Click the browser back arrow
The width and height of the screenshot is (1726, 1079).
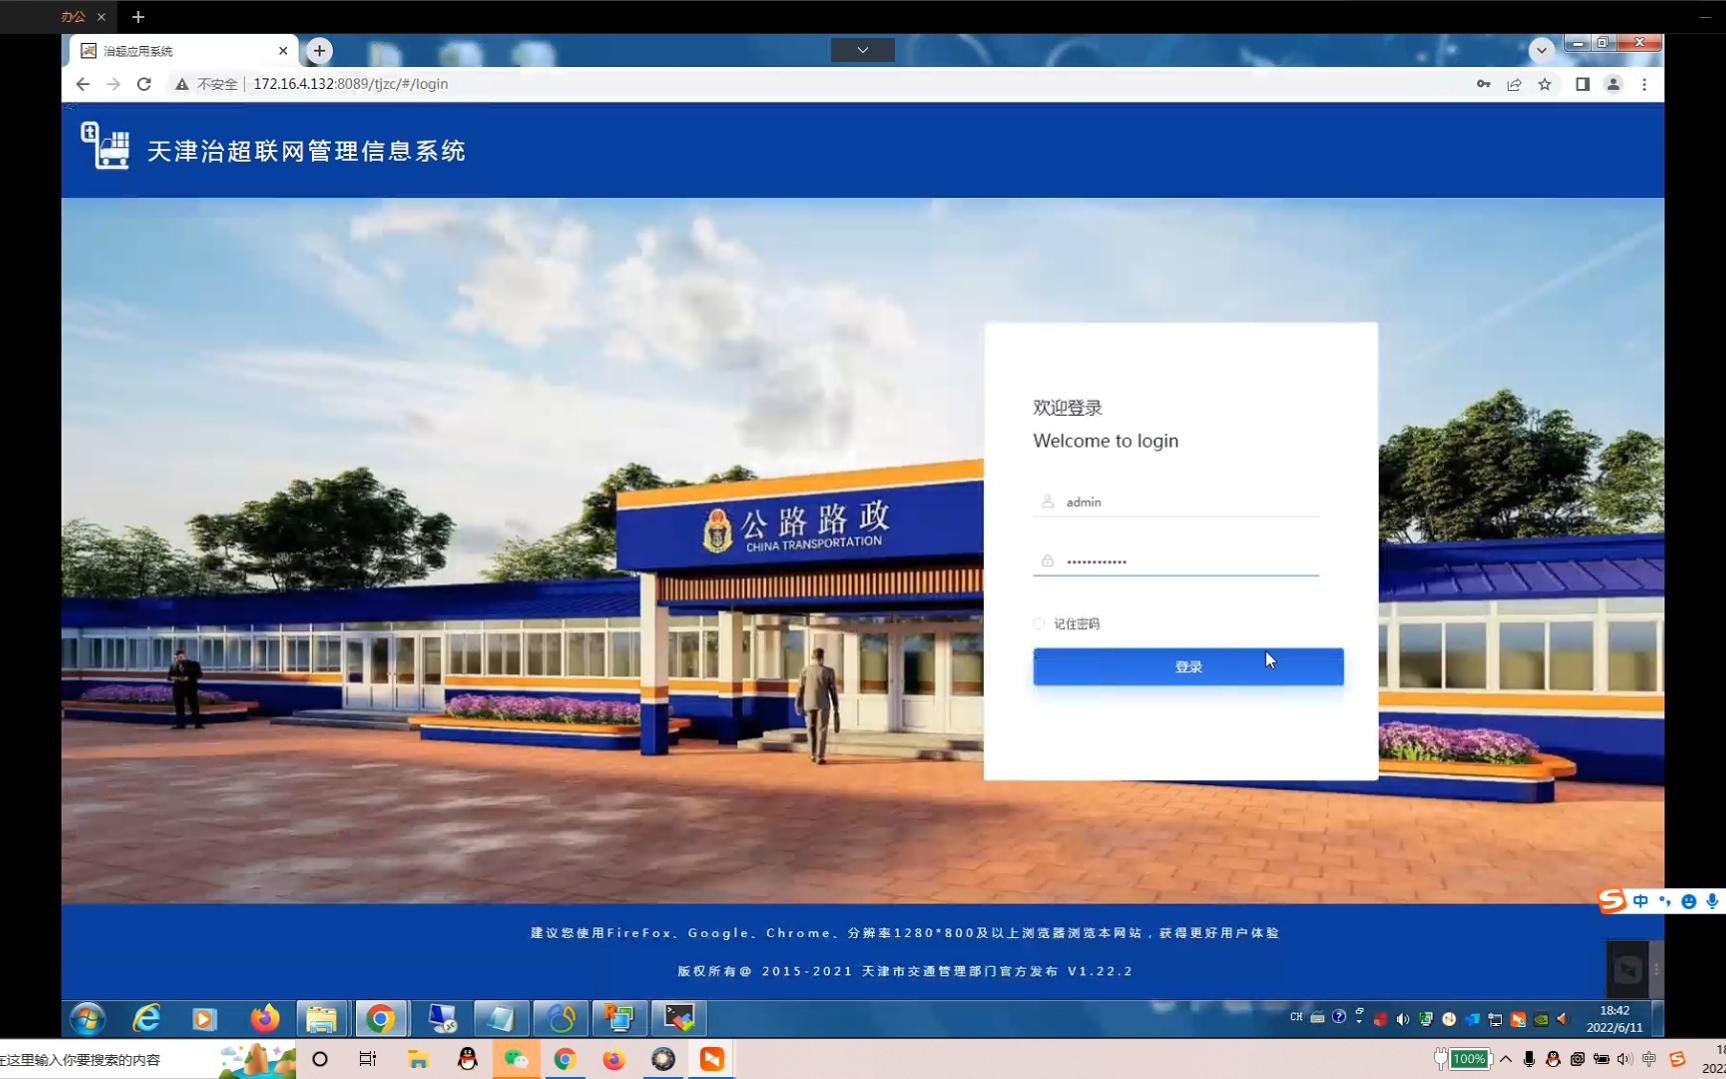pos(83,84)
